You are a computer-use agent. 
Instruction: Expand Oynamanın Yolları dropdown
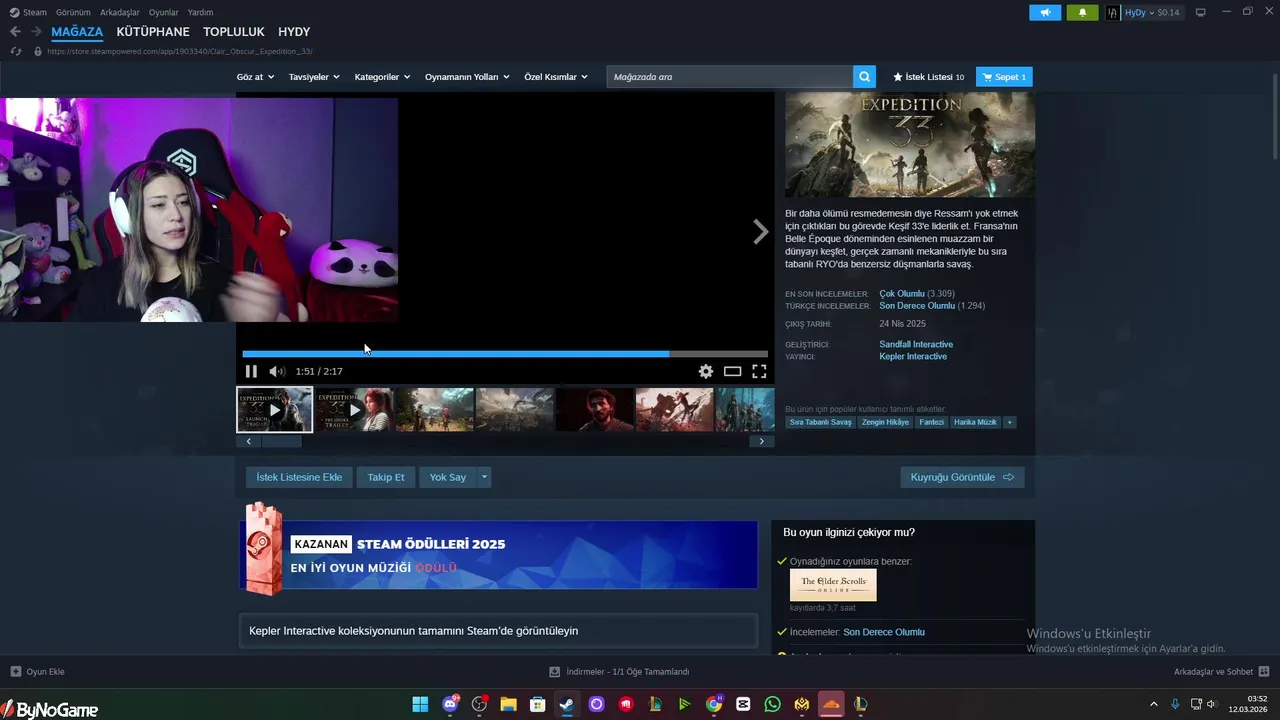(467, 77)
